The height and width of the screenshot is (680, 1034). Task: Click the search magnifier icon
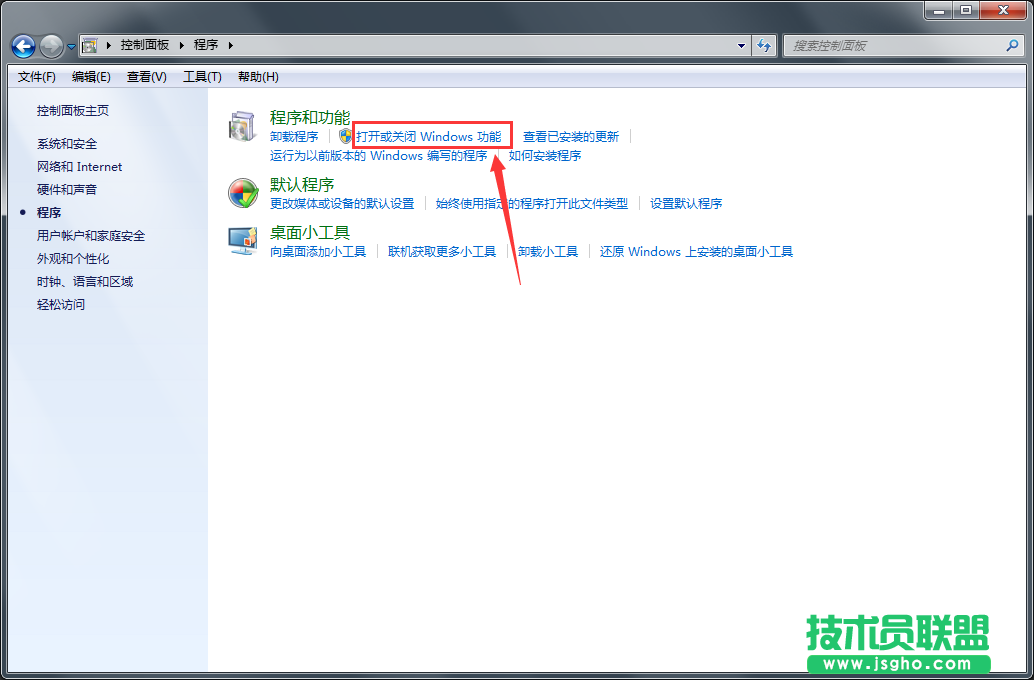[x=1012, y=45]
